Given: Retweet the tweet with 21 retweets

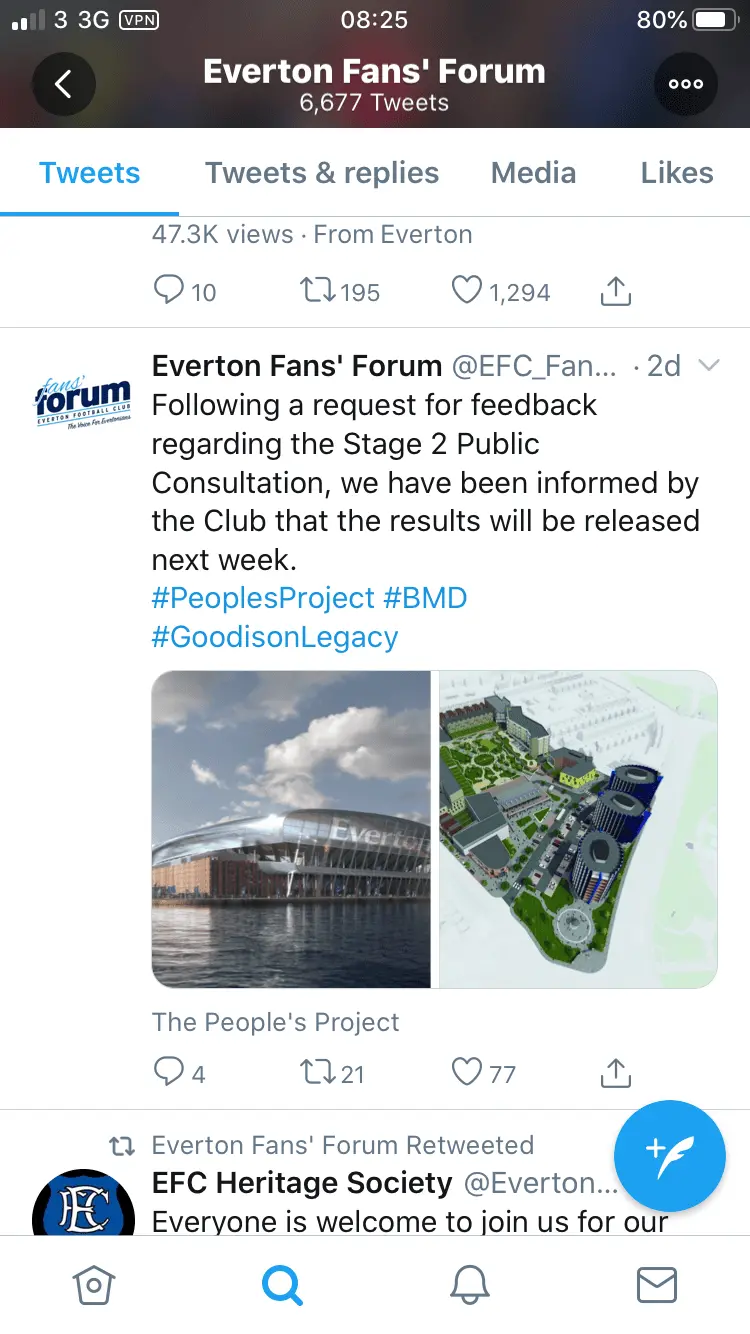Looking at the screenshot, I should coord(318,1073).
